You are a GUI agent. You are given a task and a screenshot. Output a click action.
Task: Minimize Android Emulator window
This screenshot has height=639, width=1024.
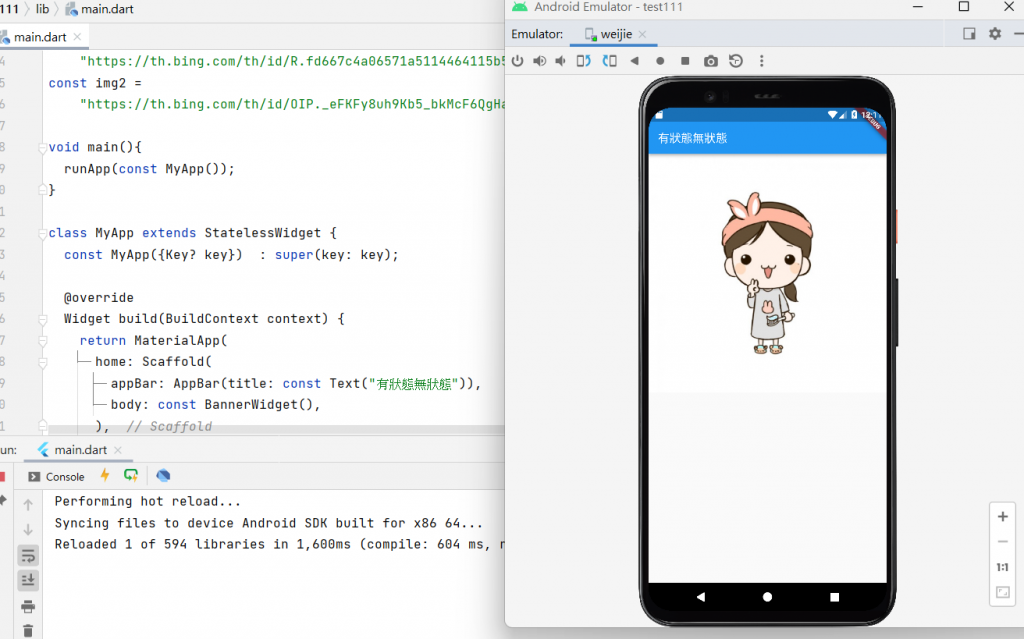click(918, 7)
